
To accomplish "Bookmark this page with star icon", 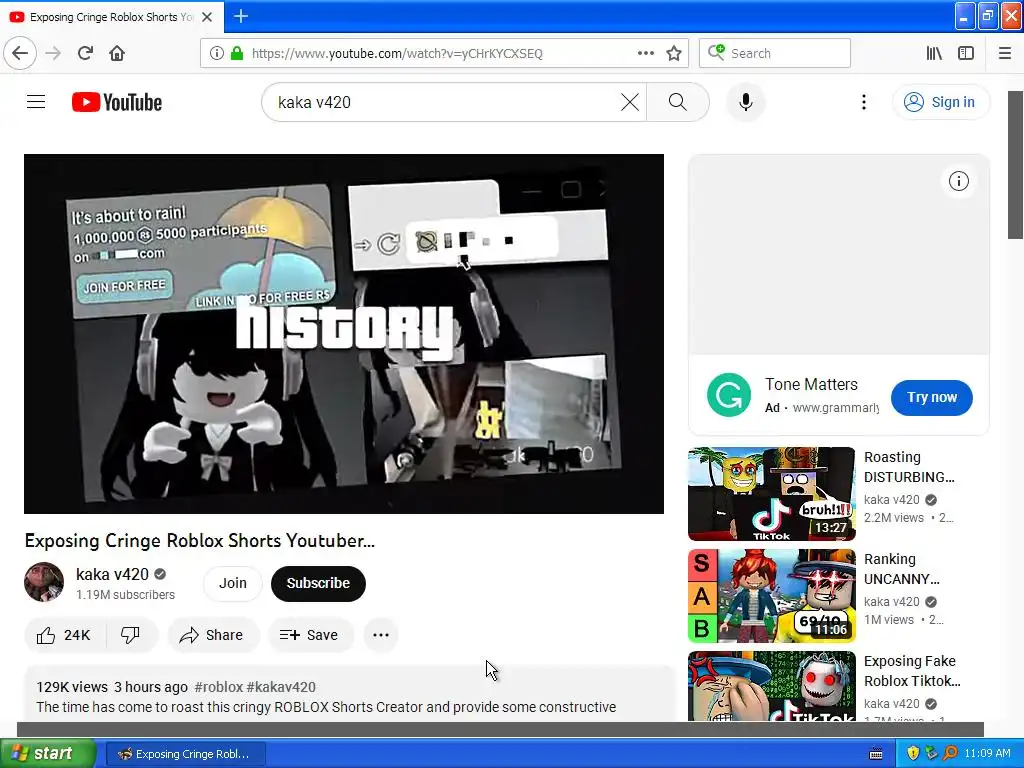I will 674,53.
